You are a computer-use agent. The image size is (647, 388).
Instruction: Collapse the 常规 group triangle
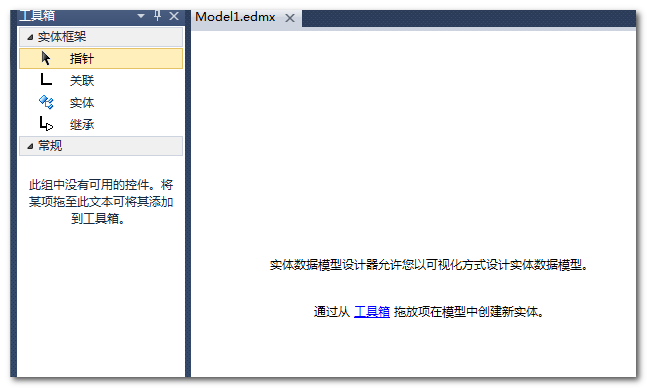30,146
